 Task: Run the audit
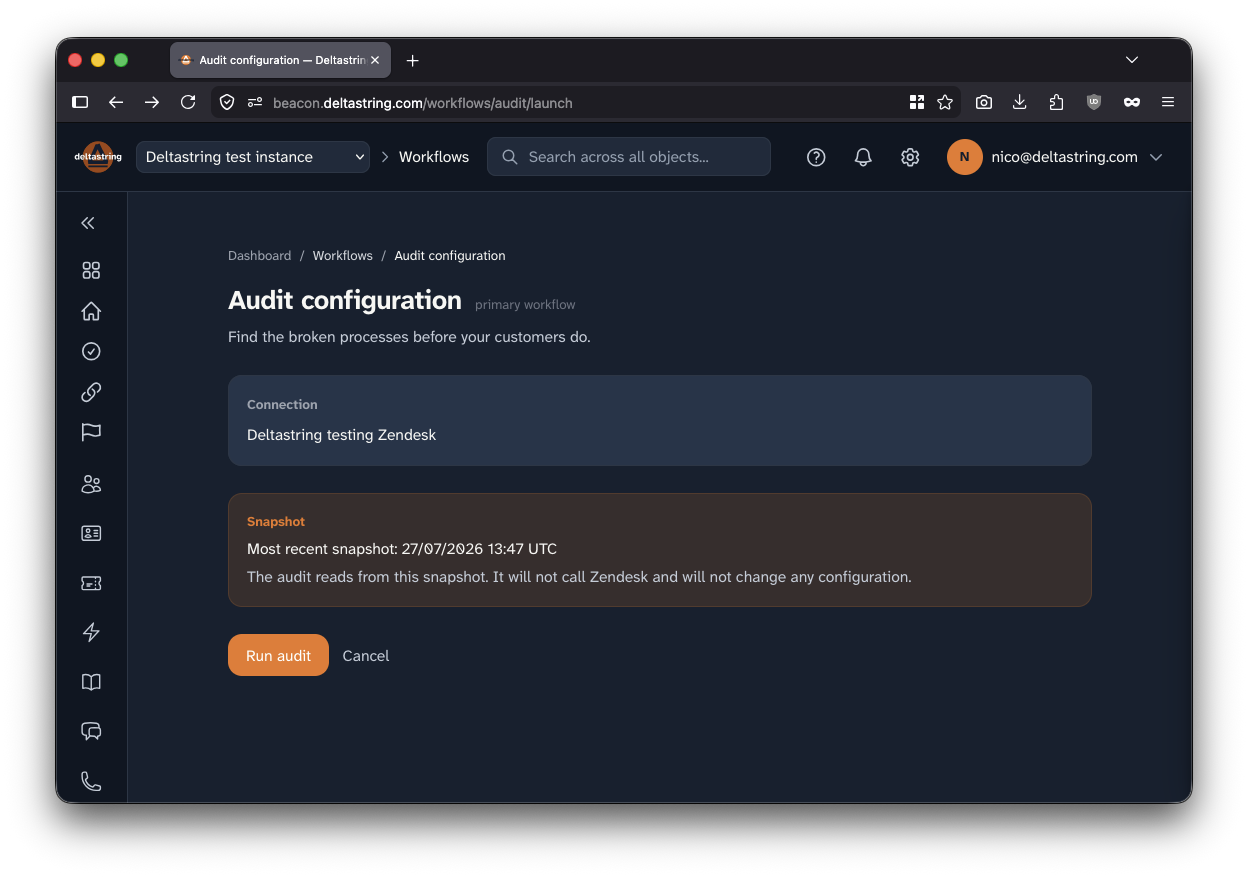coord(278,655)
